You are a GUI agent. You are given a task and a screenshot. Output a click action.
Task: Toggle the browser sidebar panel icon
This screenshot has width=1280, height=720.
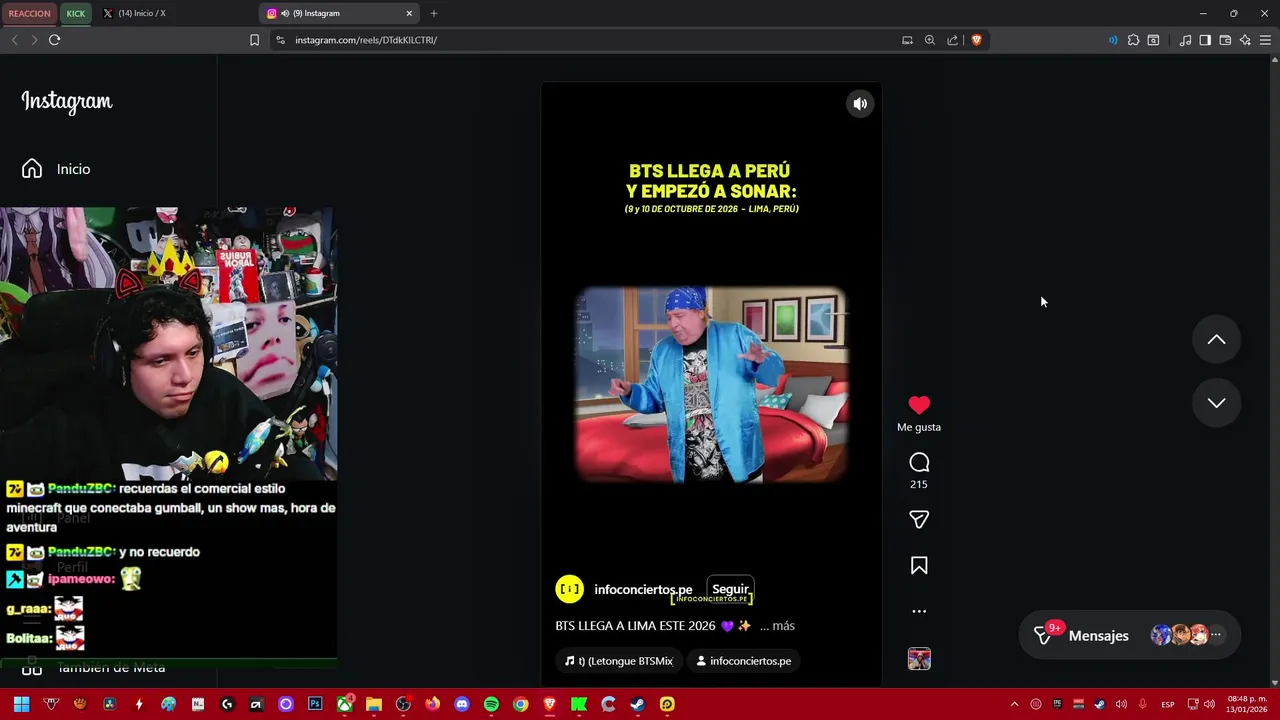(x=1205, y=40)
